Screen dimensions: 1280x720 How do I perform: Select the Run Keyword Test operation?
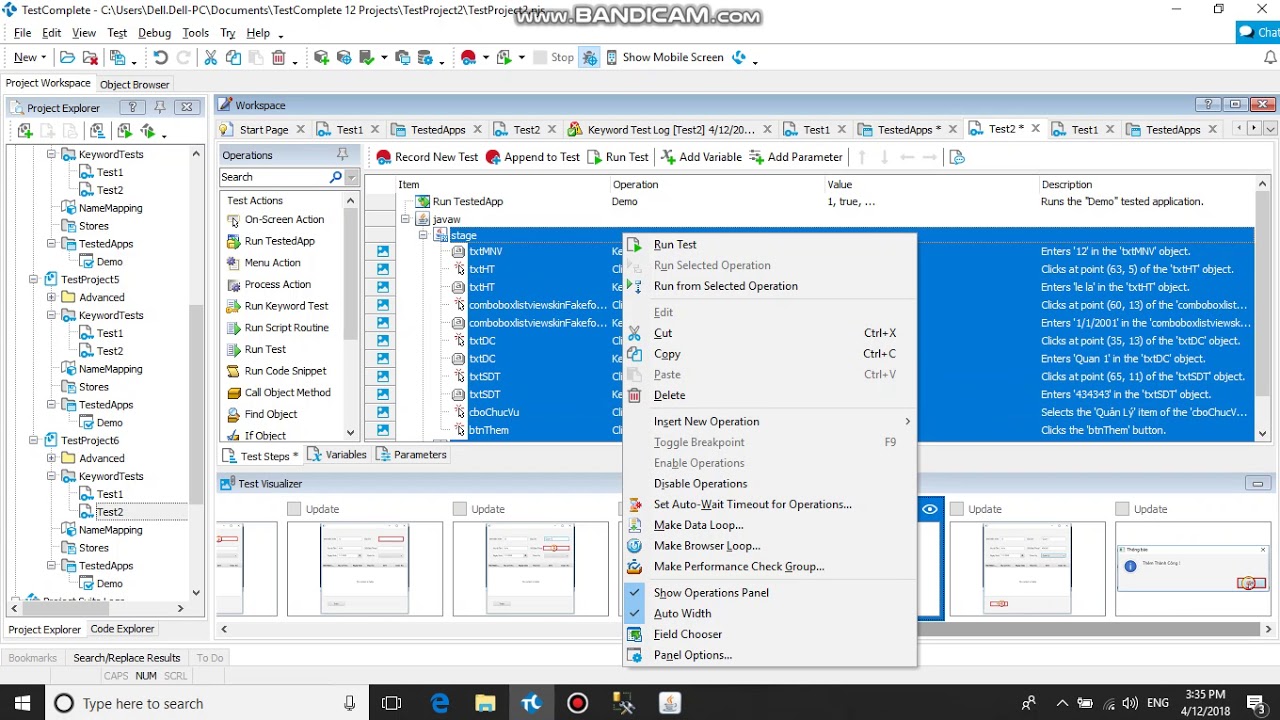coord(277,306)
